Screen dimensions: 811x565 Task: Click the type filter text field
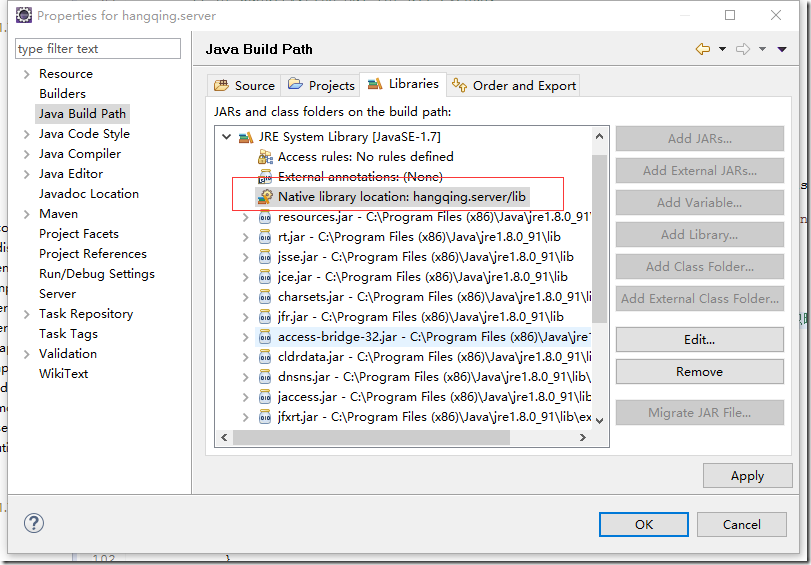[x=98, y=49]
